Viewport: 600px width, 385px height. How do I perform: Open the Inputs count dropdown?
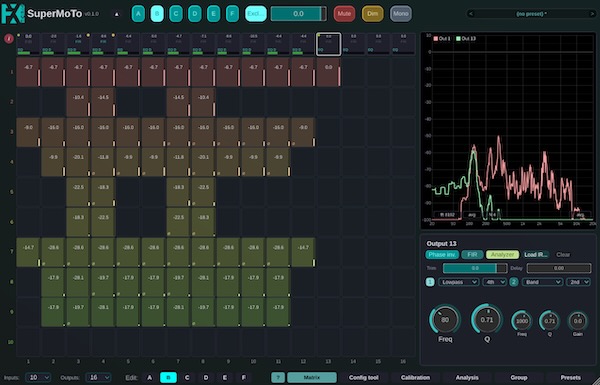38,378
